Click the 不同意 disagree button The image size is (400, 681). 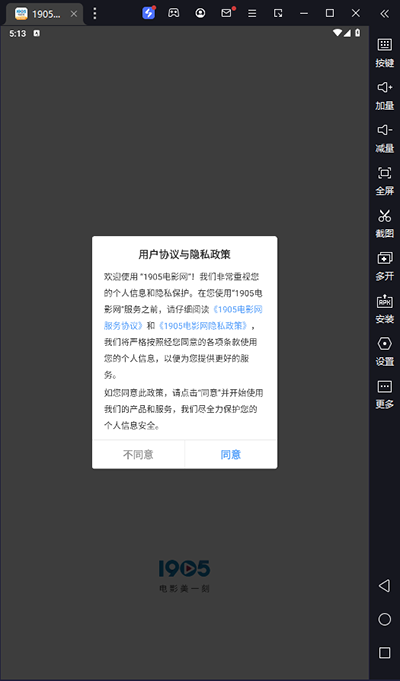tap(138, 454)
